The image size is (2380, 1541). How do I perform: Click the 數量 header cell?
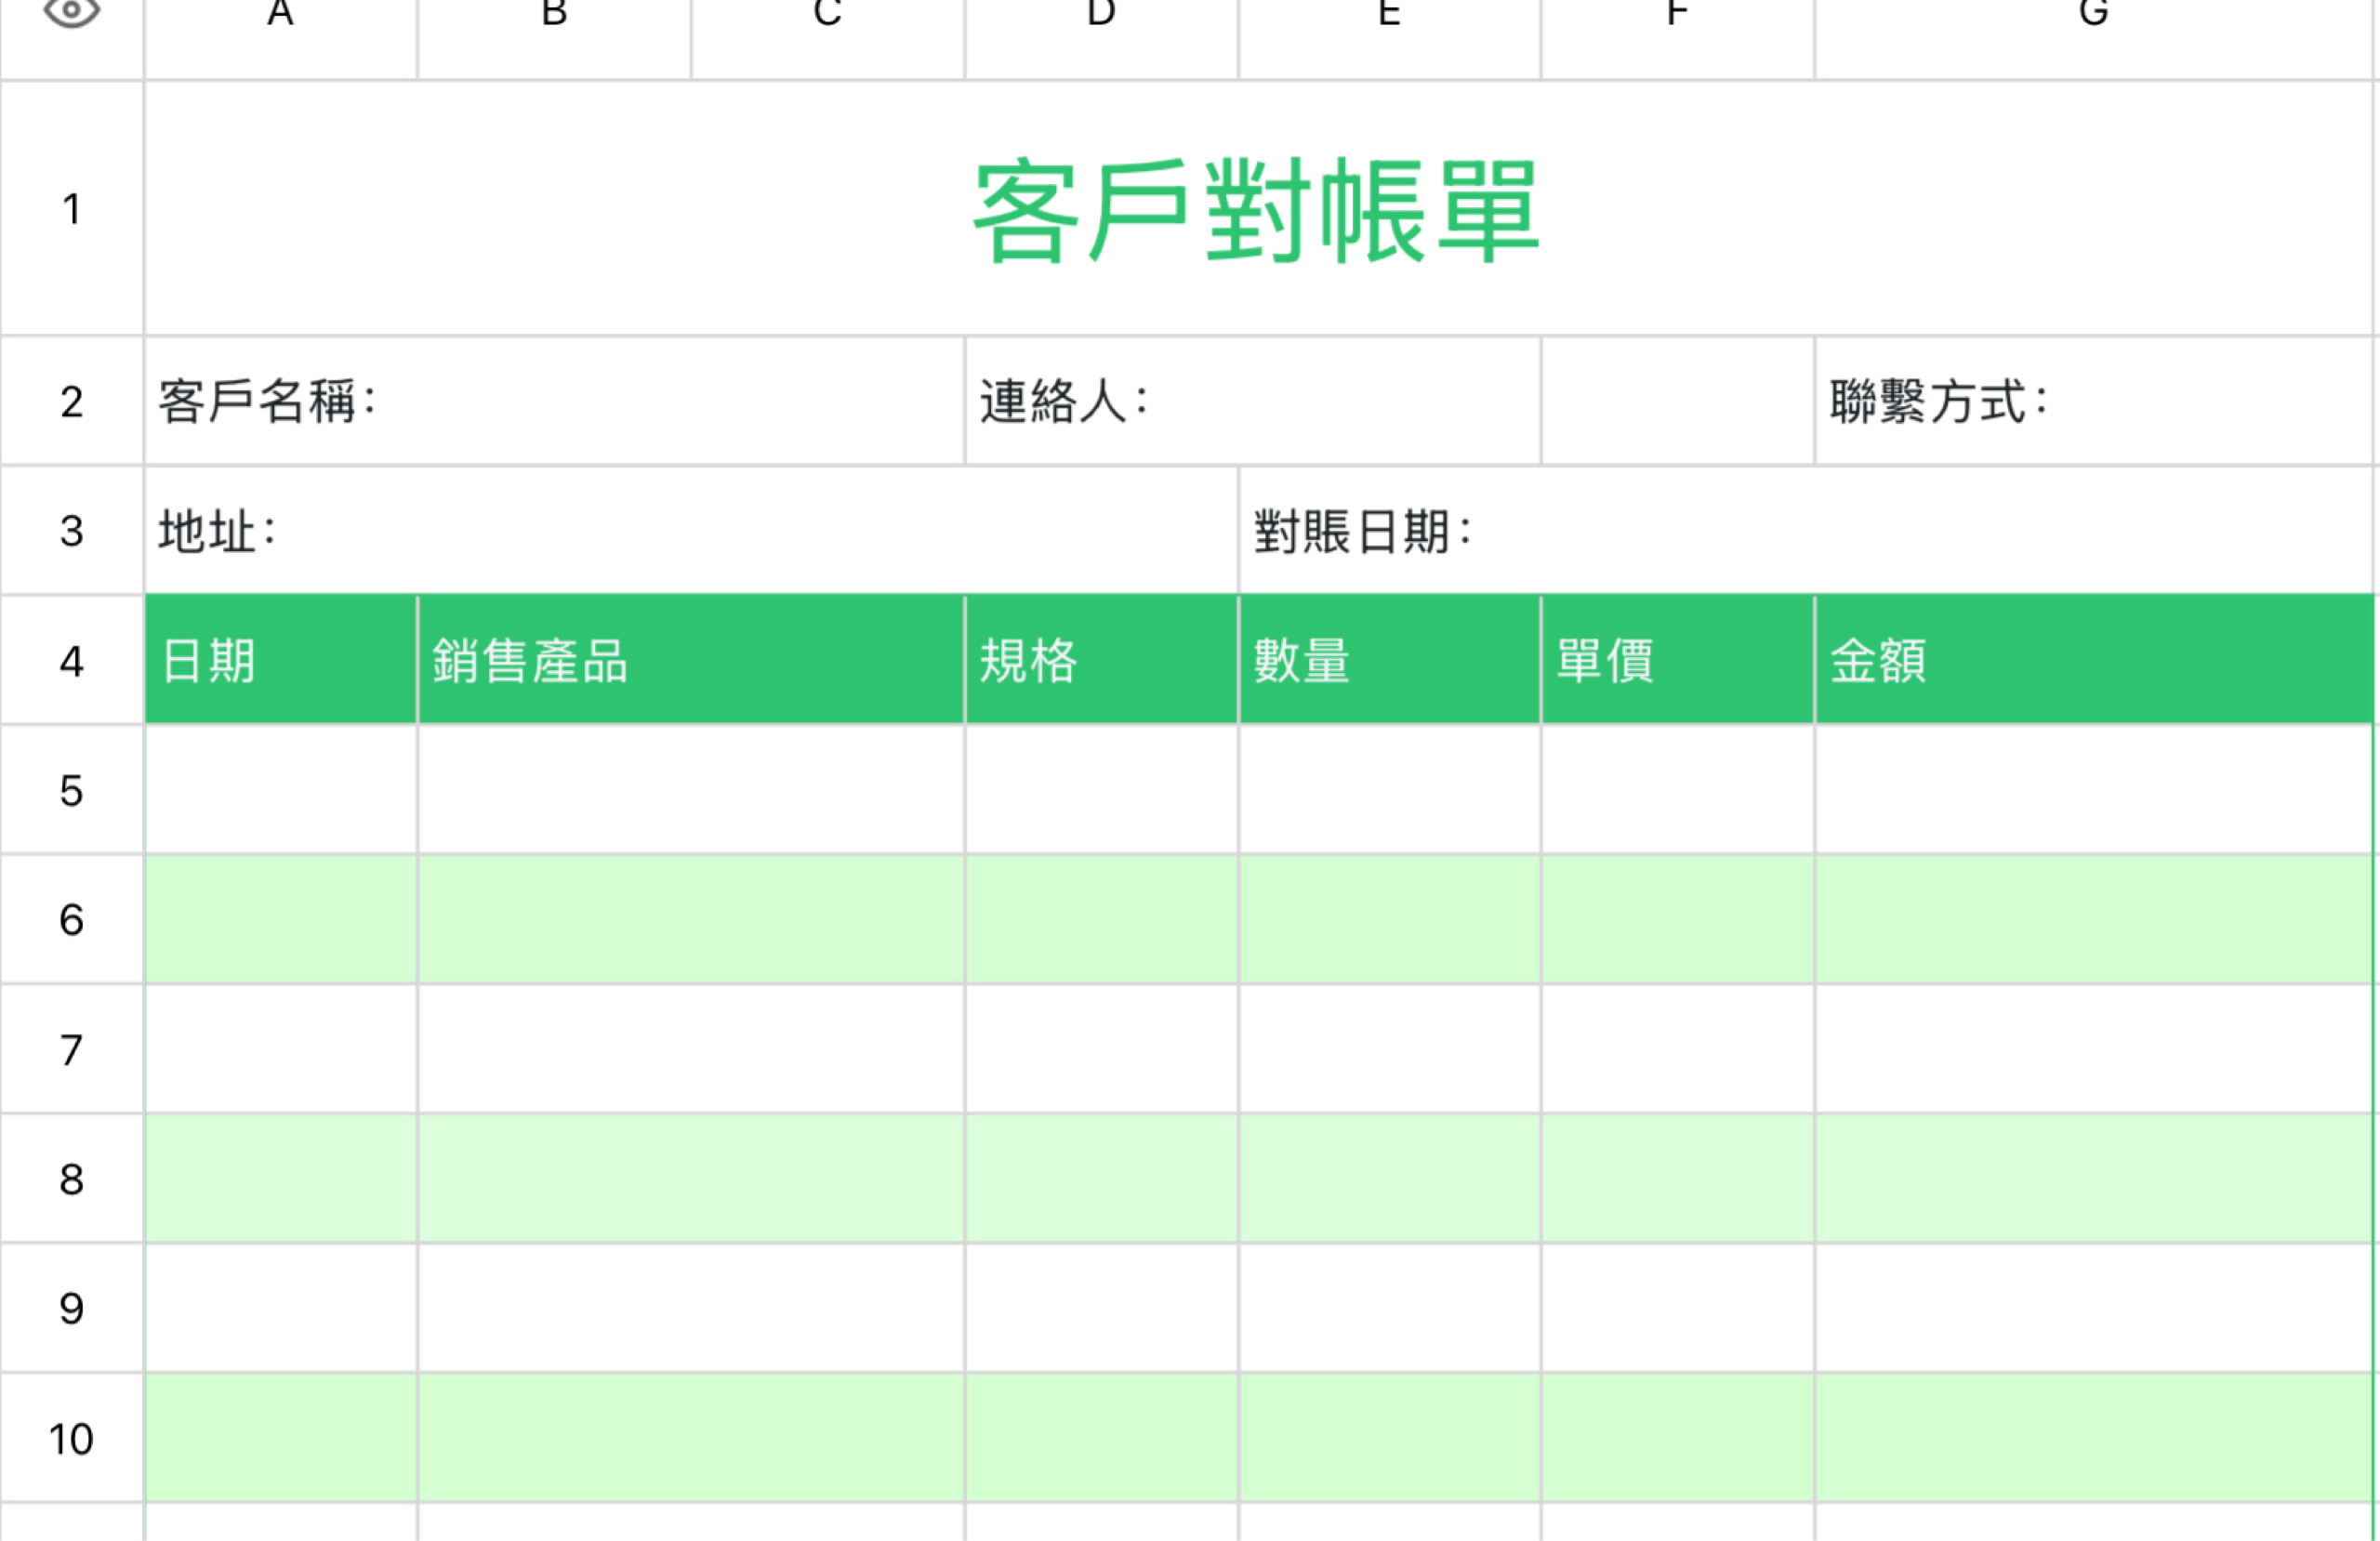click(x=1390, y=660)
